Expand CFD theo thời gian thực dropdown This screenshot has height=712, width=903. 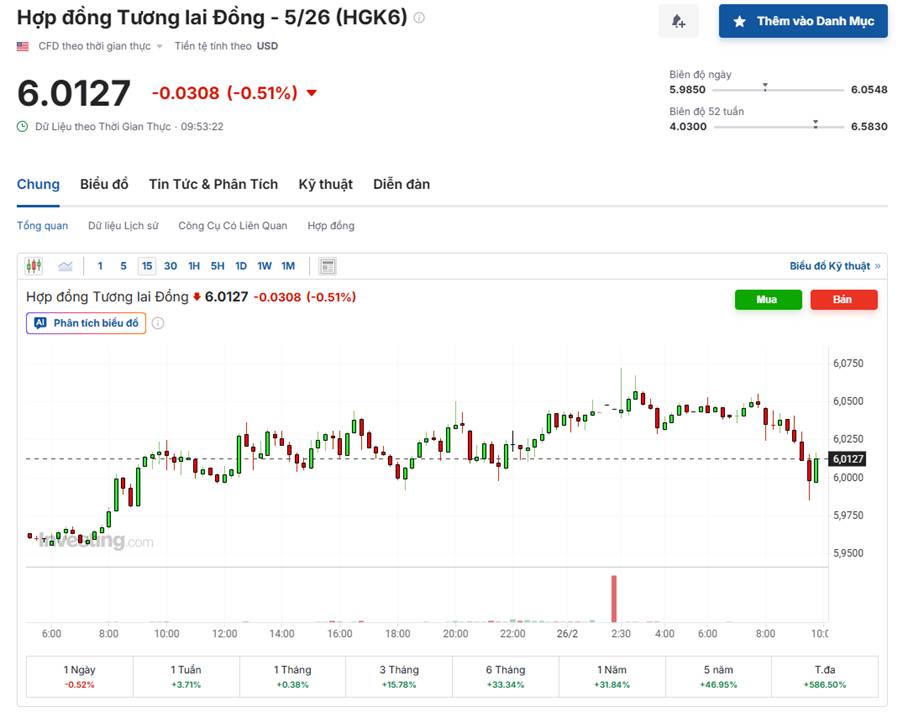pos(160,47)
